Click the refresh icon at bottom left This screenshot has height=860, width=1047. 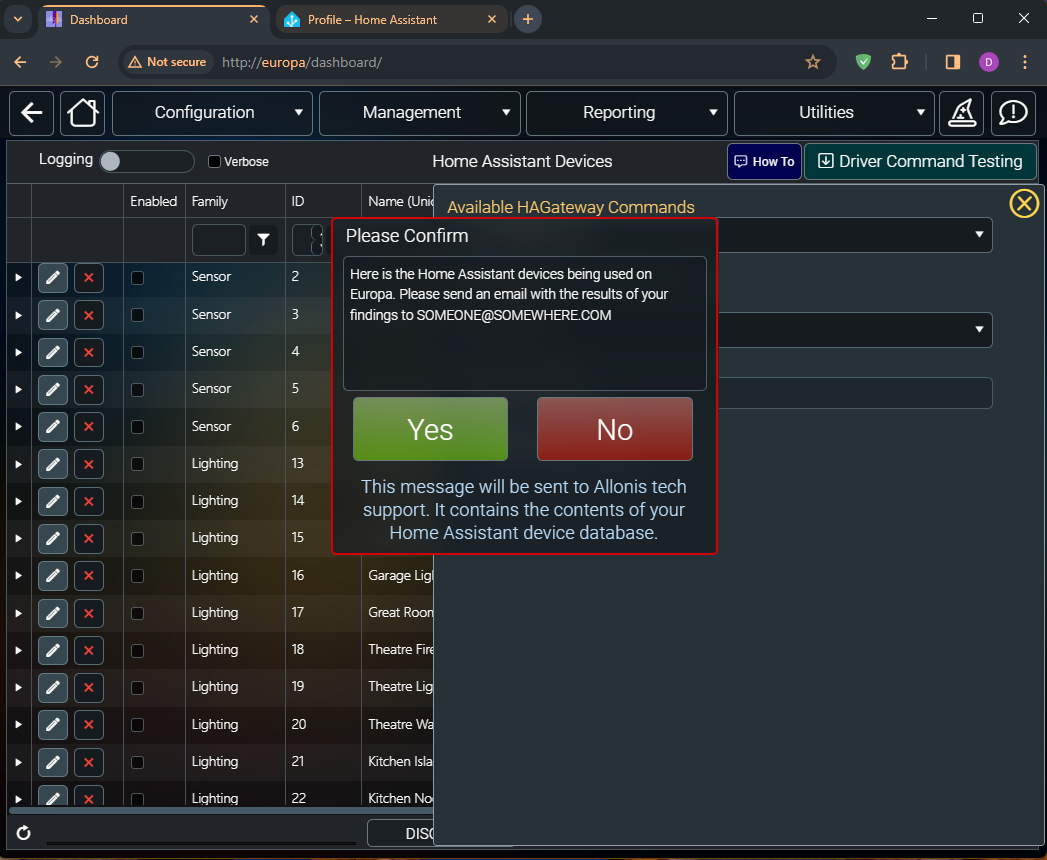click(23, 833)
